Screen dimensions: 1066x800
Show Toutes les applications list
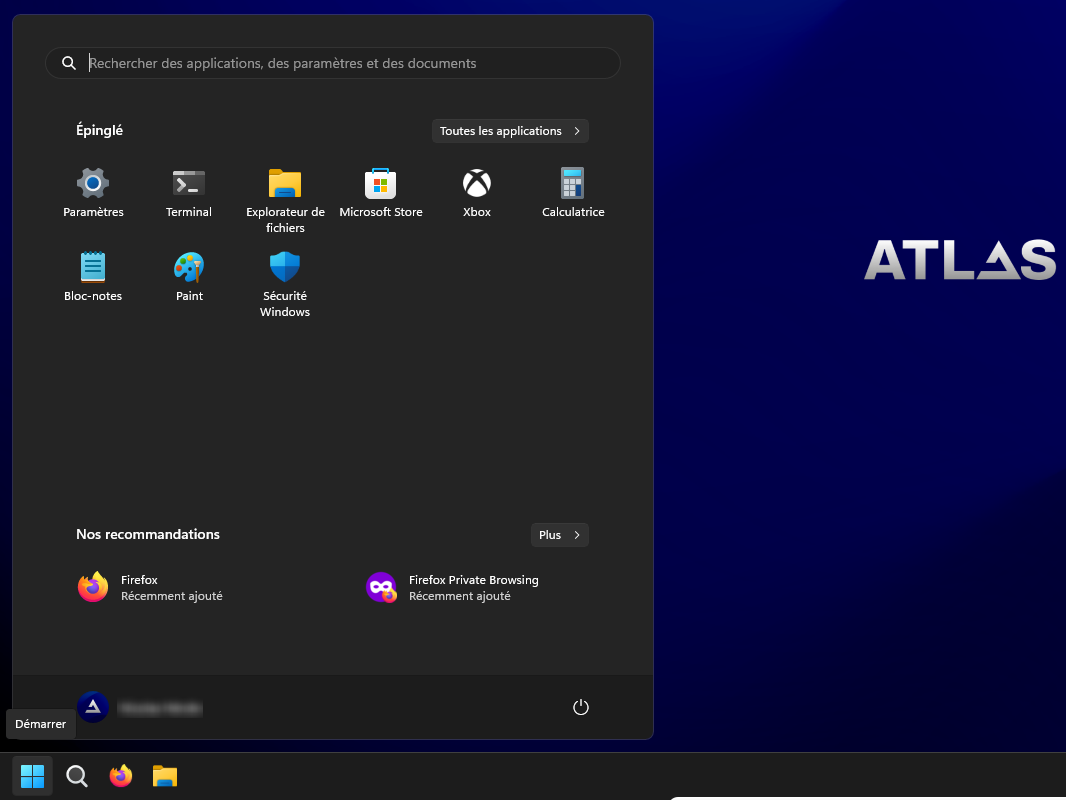click(x=510, y=131)
